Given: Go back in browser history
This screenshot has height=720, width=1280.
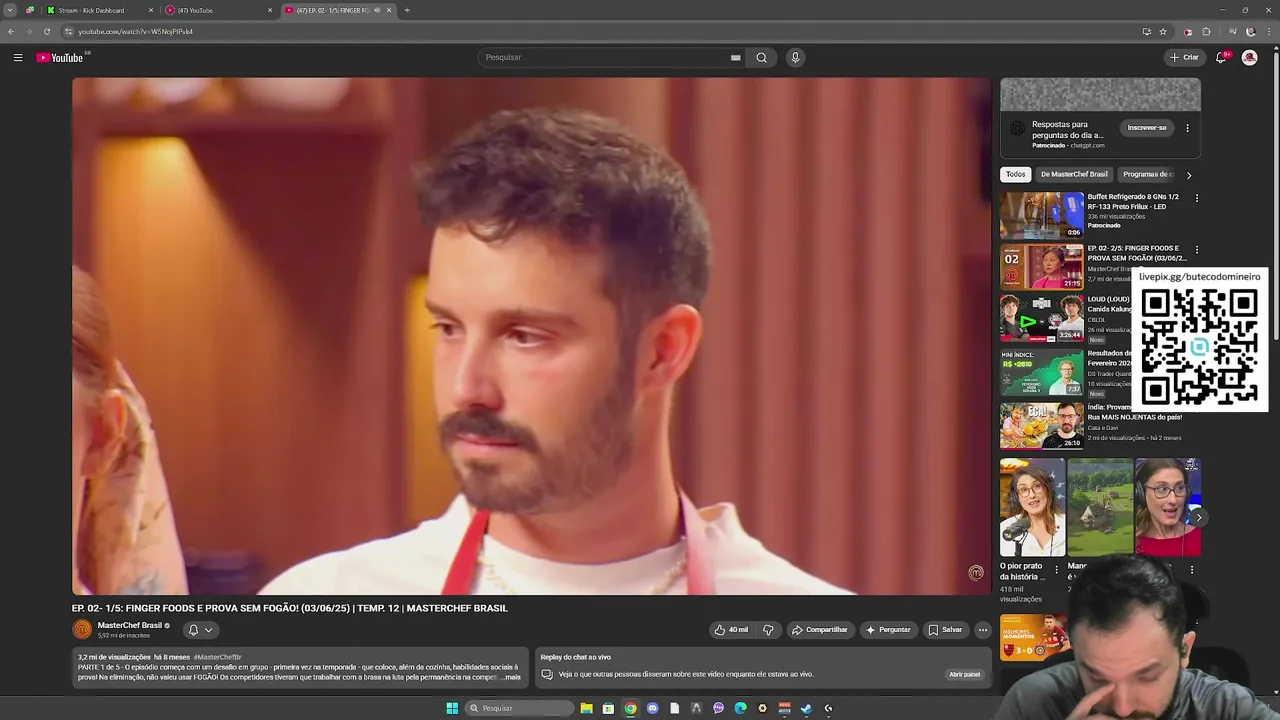Looking at the screenshot, I should pos(11,31).
